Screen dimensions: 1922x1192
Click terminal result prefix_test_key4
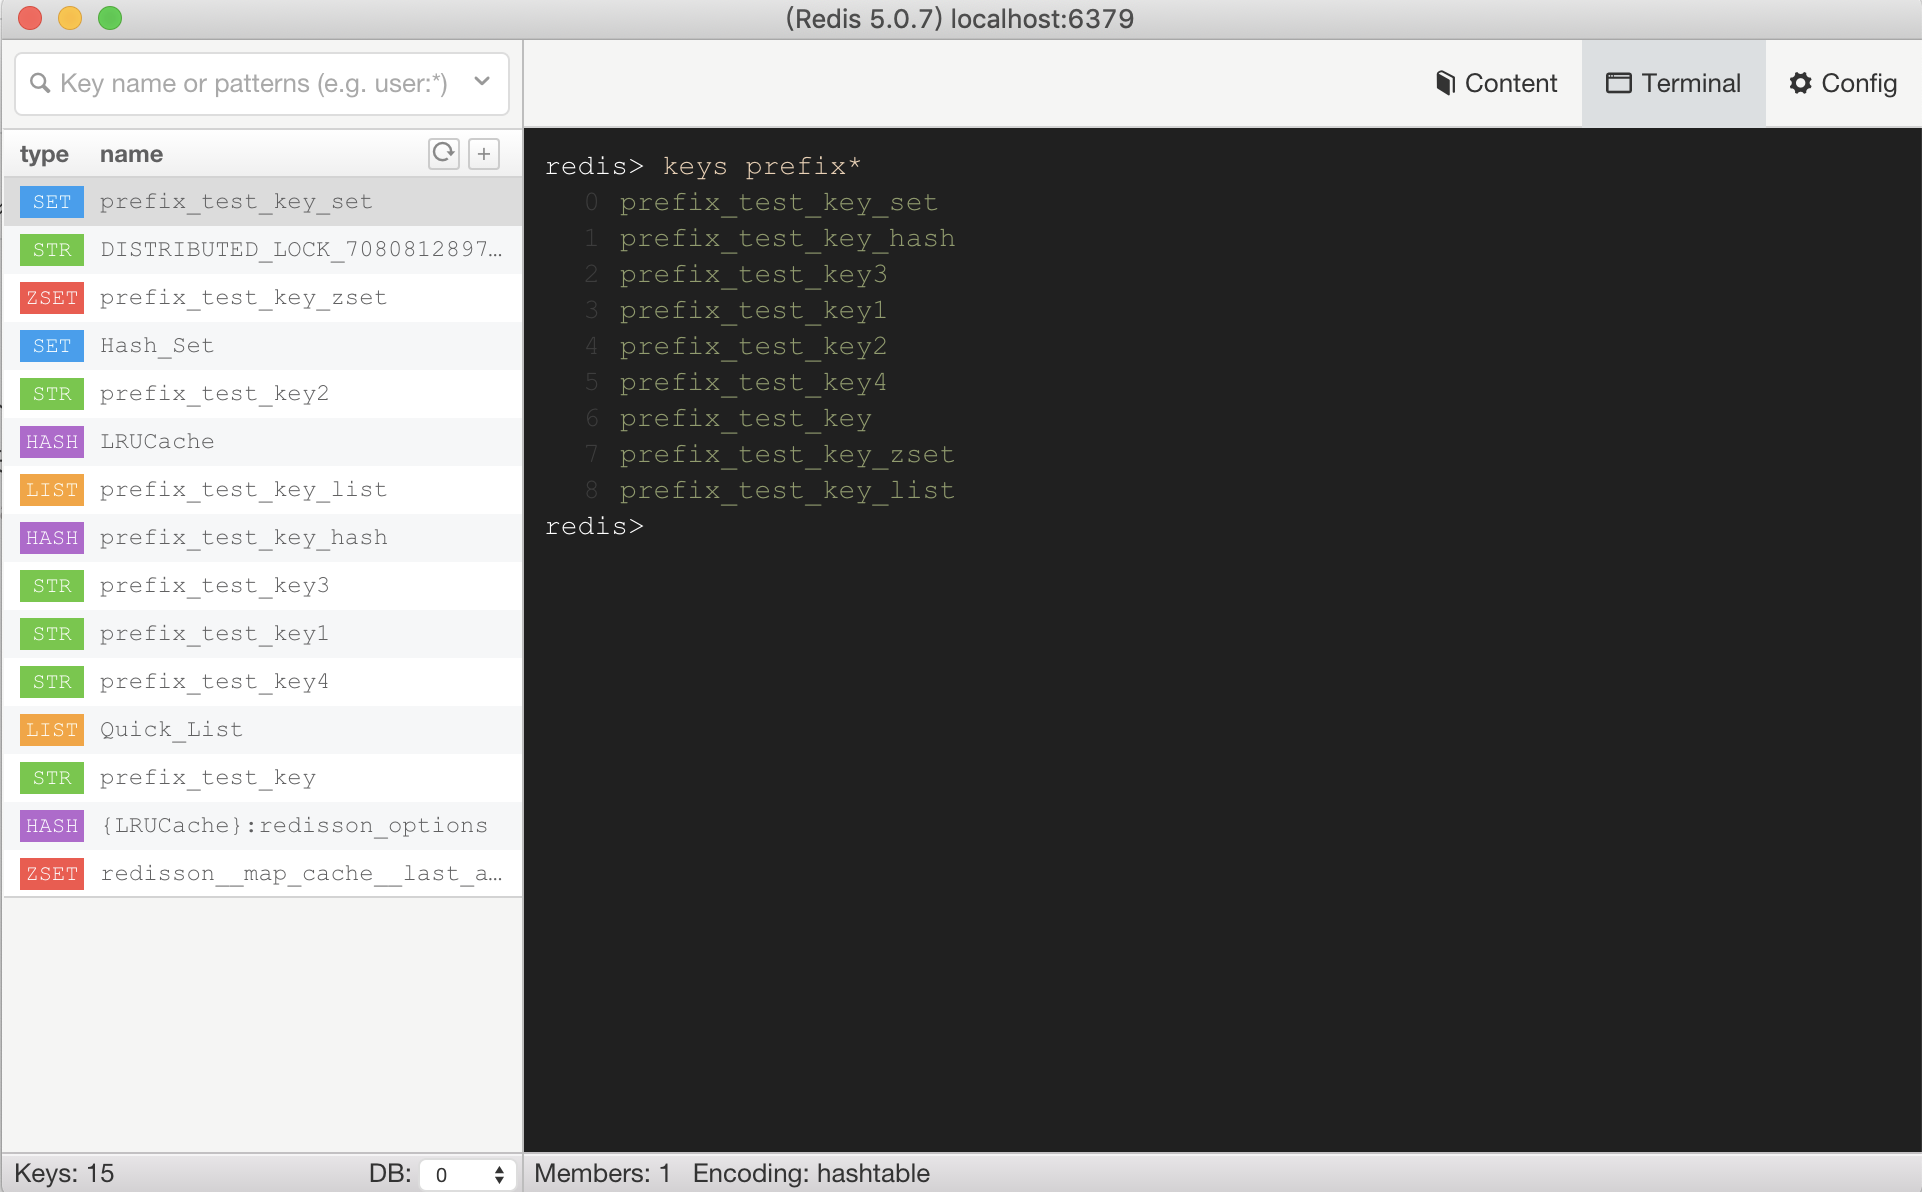tap(753, 383)
